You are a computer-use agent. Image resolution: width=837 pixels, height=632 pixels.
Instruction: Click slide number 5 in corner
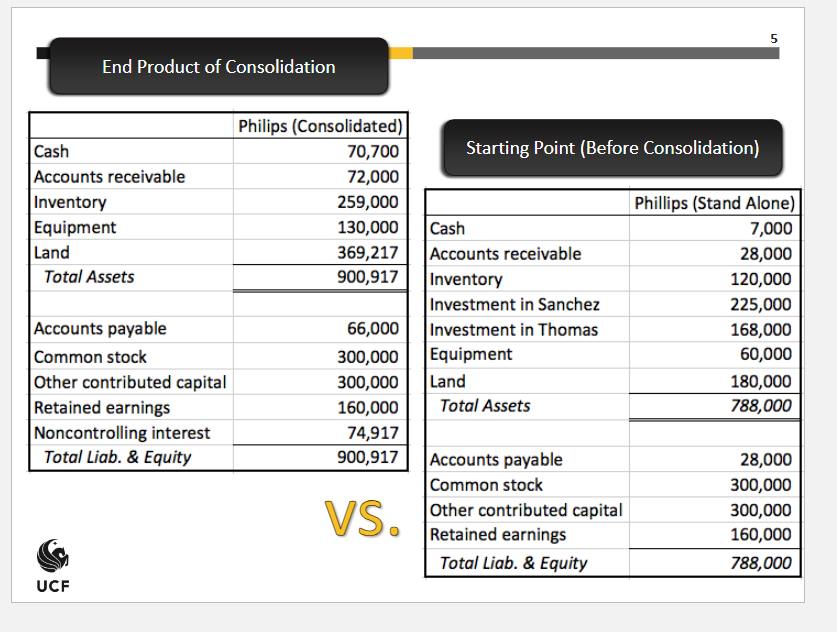773,38
